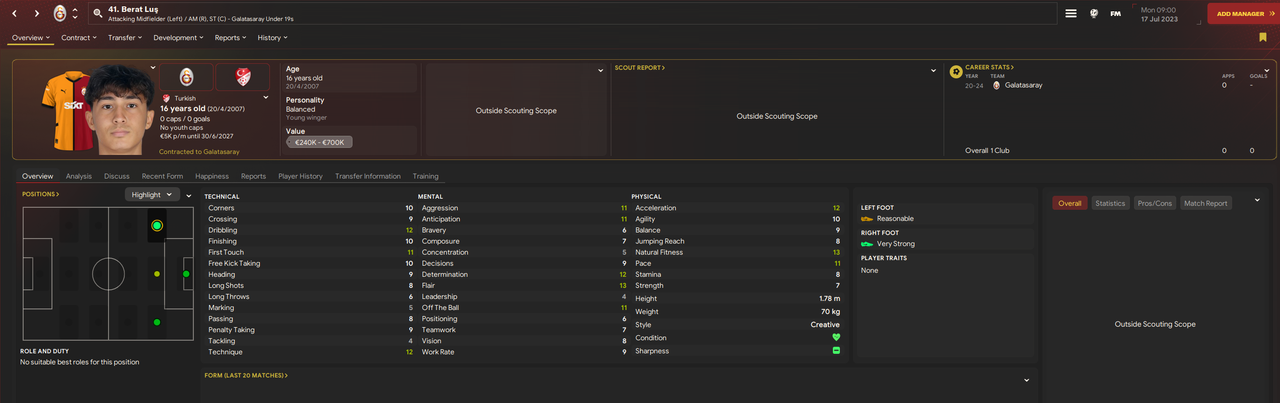Click the Career Stats football icon
1280x403 pixels.
tap(956, 72)
